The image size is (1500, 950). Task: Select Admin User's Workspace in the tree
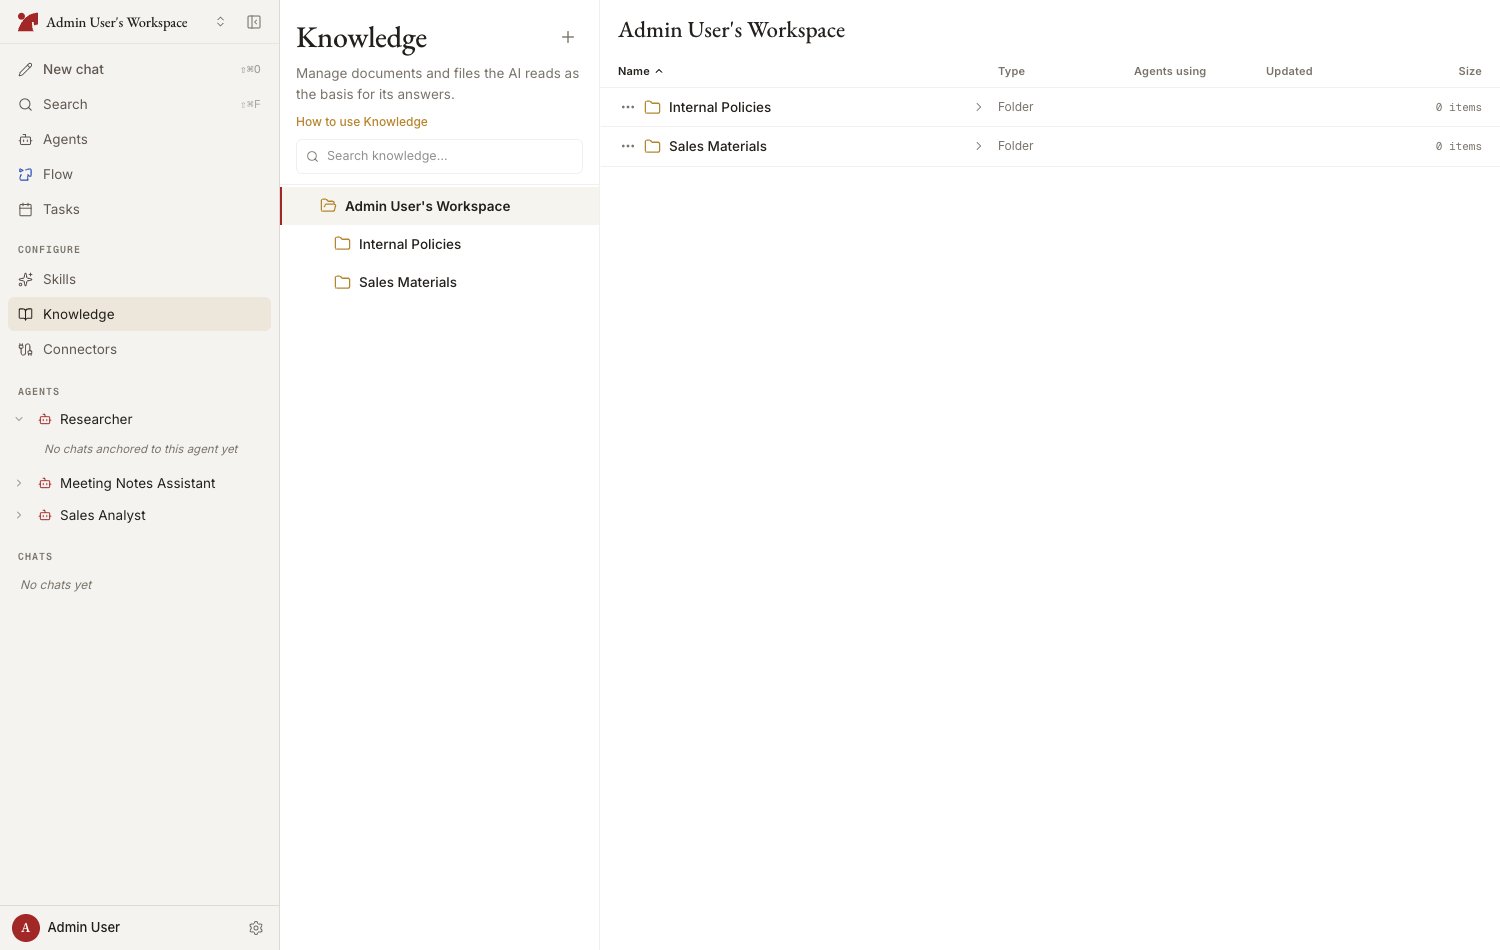[440, 206]
